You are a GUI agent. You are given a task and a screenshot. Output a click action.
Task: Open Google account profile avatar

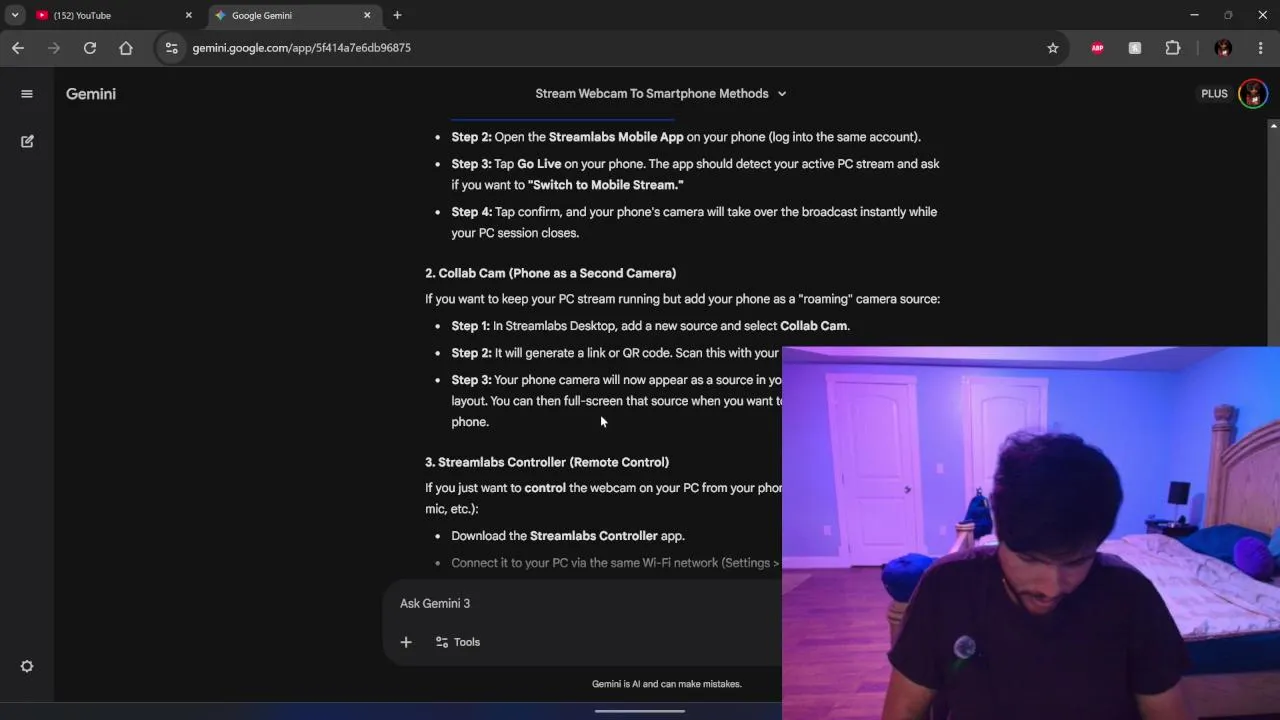click(x=1253, y=94)
